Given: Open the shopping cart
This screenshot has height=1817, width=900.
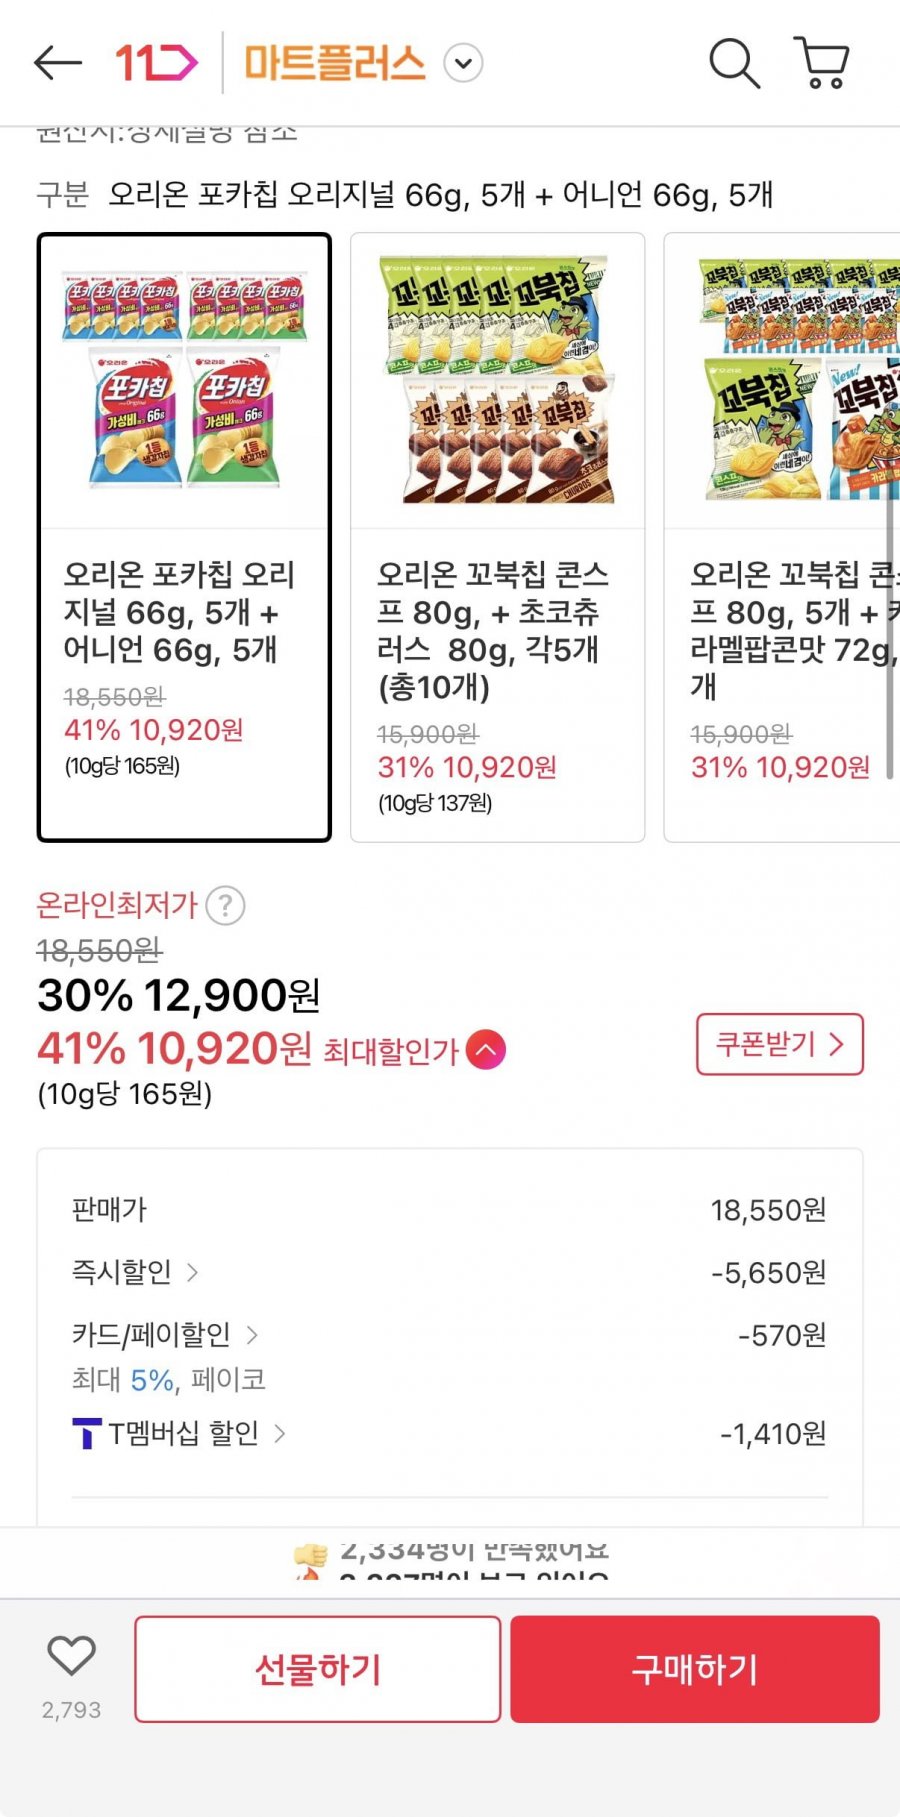Looking at the screenshot, I should [822, 63].
